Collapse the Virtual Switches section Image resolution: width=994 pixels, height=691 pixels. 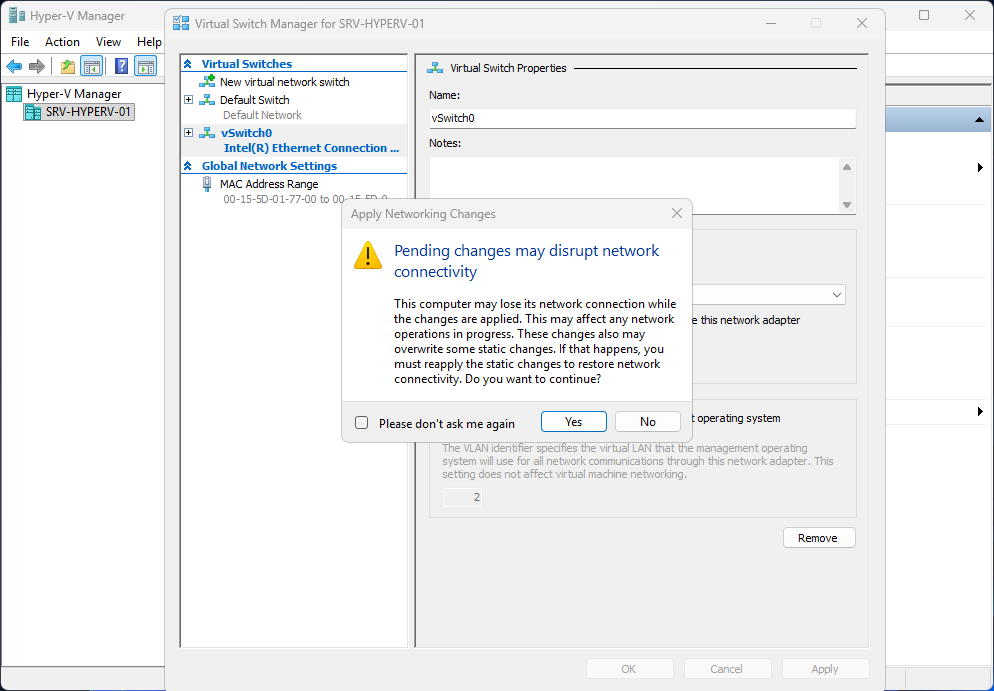coord(188,63)
